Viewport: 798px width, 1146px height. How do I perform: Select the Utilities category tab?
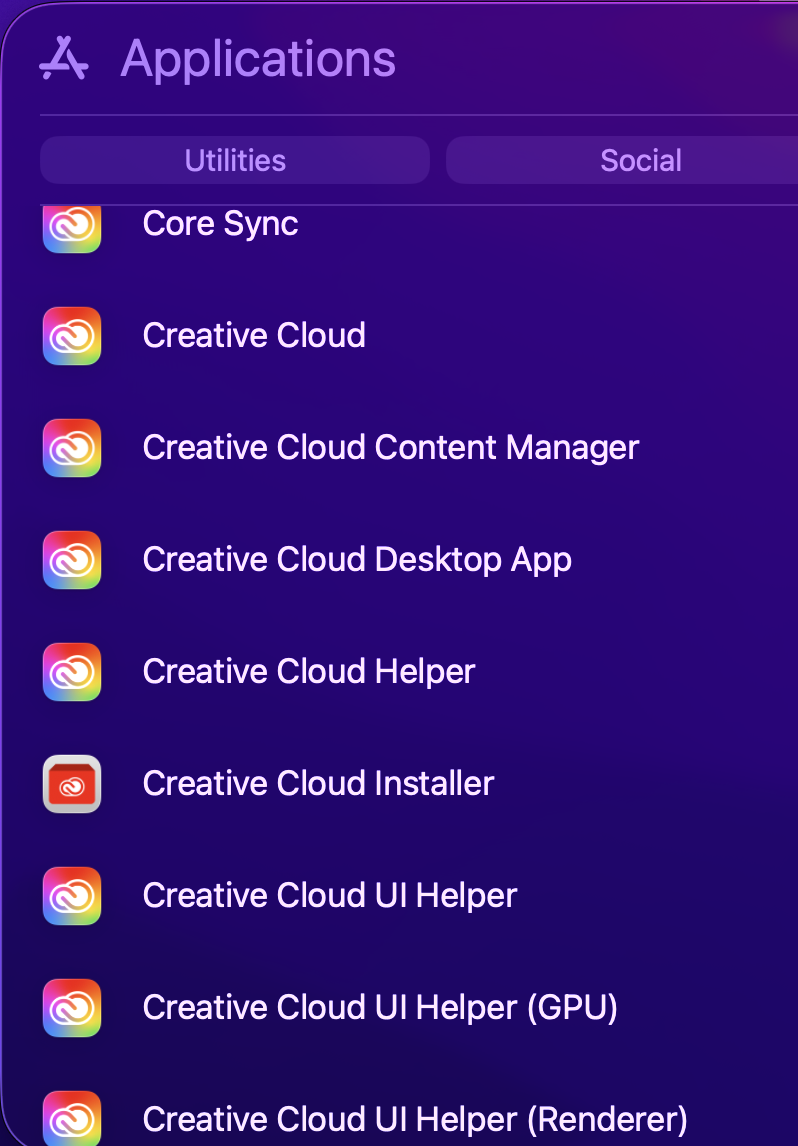tap(235, 160)
